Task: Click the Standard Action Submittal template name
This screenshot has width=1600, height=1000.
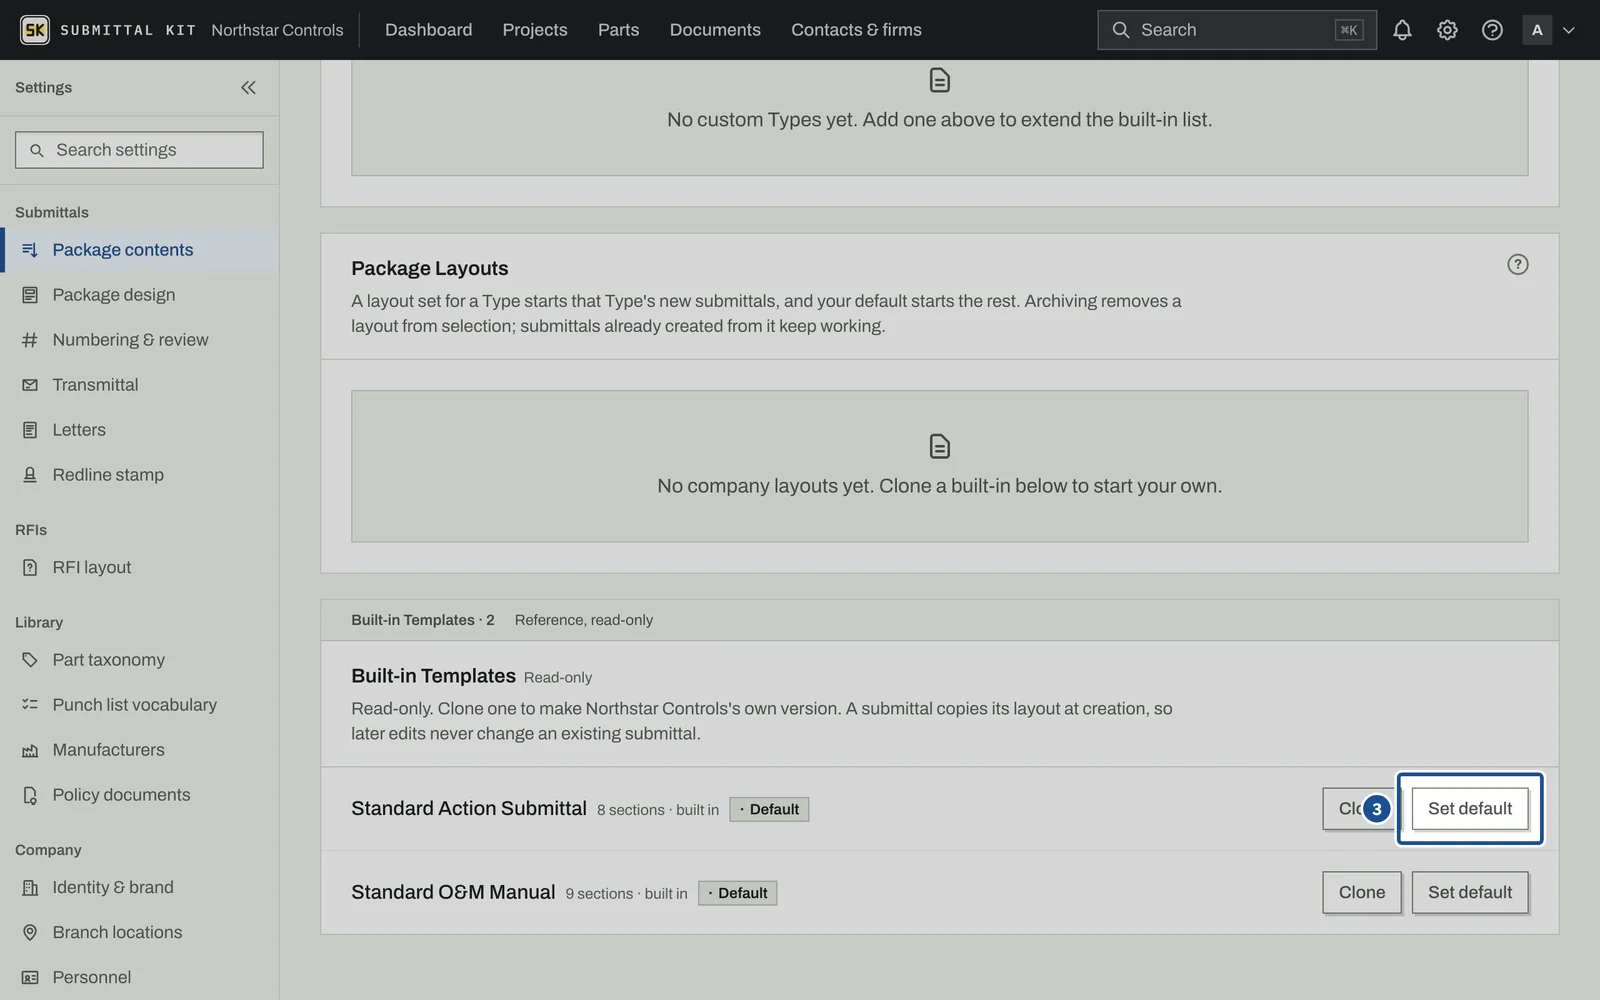Action: 469,808
